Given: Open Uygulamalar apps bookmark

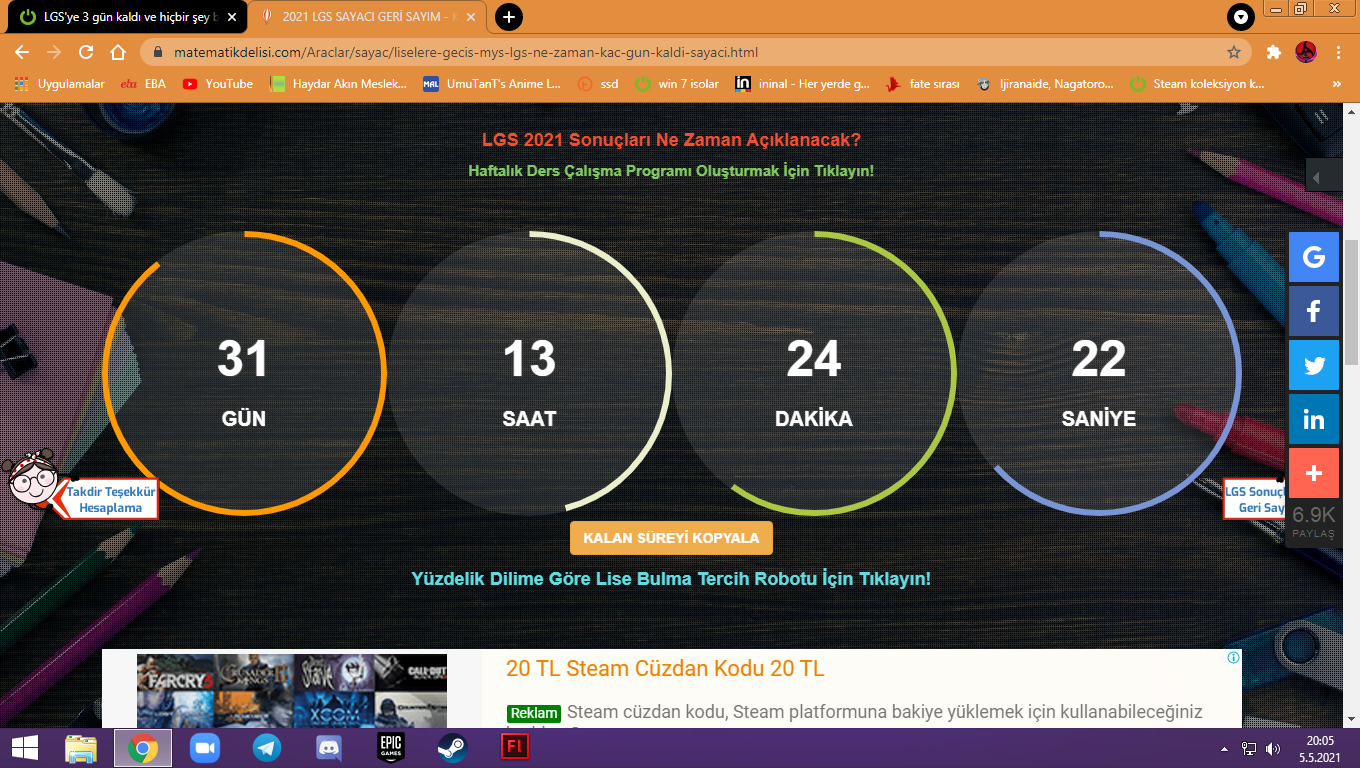Looking at the screenshot, I should click(60, 84).
